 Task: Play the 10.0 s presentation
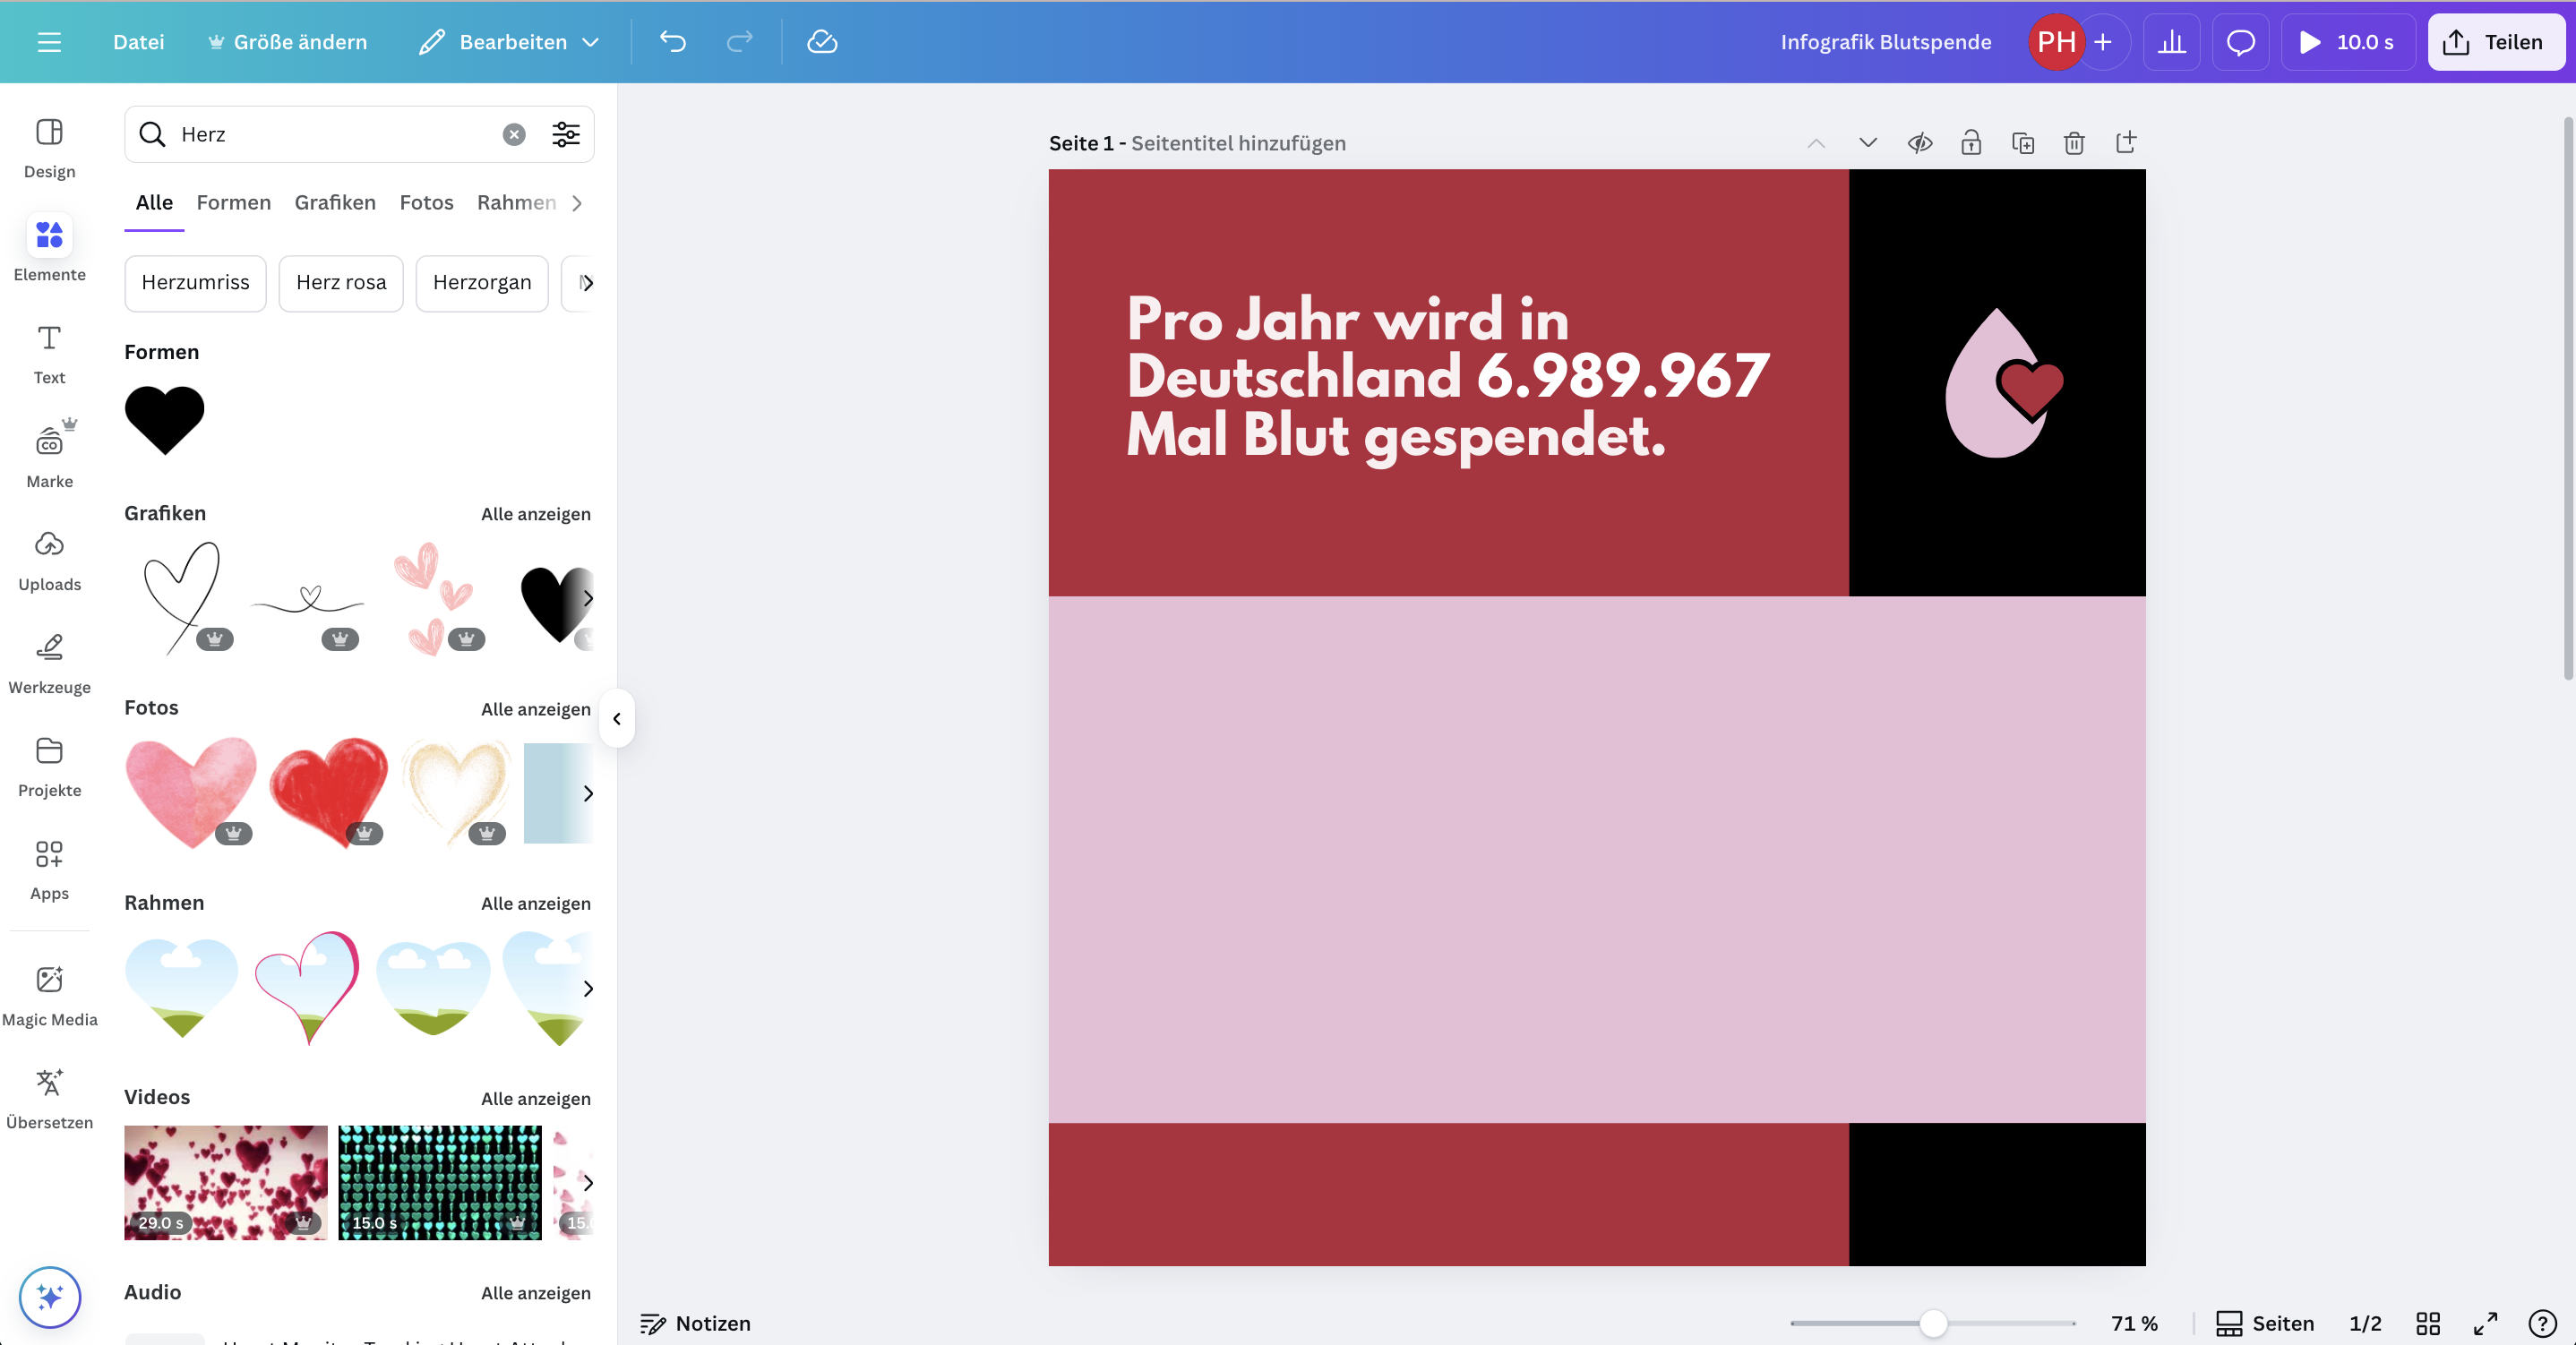click(2347, 42)
